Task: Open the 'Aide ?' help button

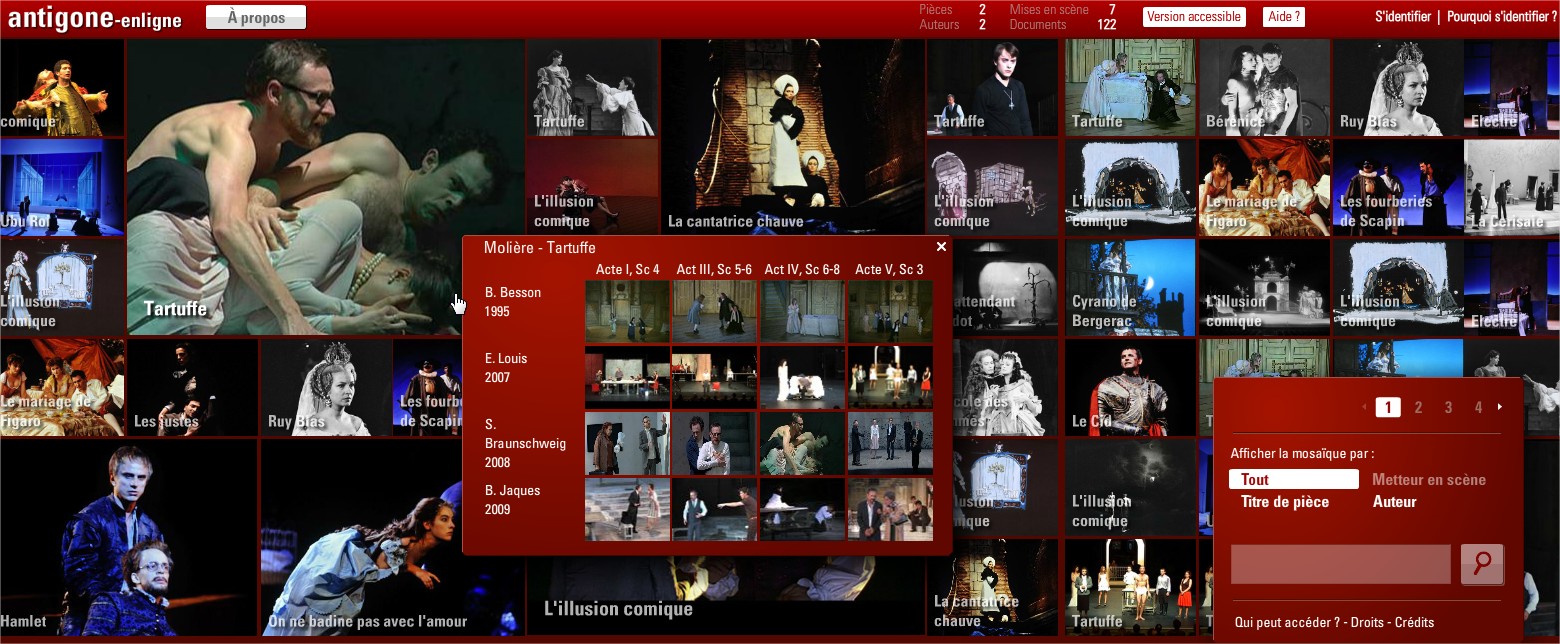Action: click(1284, 17)
